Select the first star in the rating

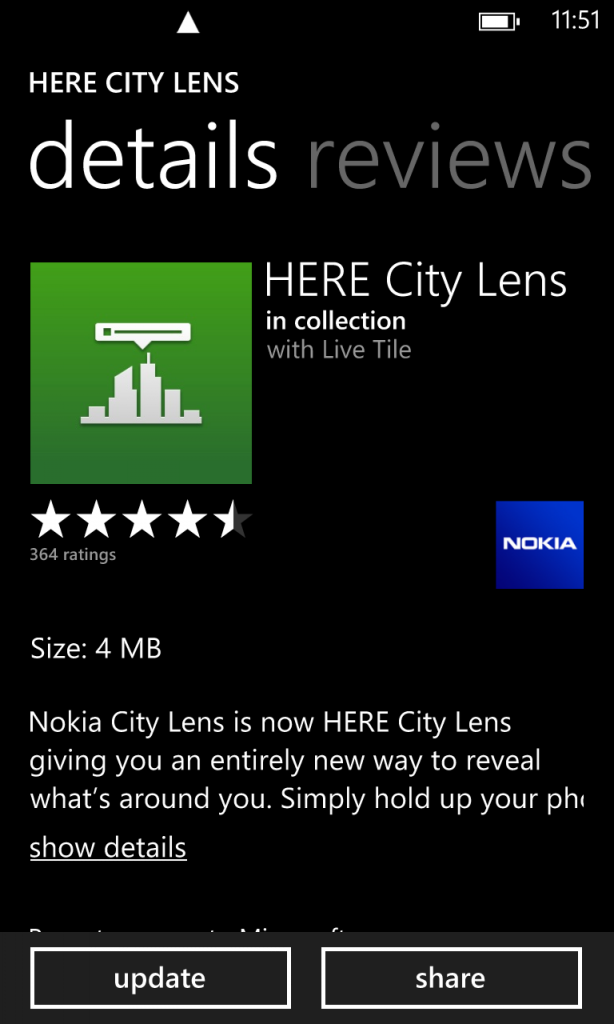pos(51,522)
